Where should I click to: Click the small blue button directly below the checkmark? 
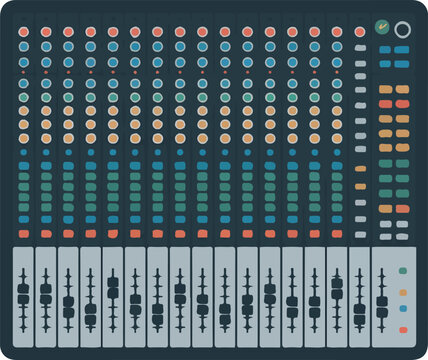(385, 50)
